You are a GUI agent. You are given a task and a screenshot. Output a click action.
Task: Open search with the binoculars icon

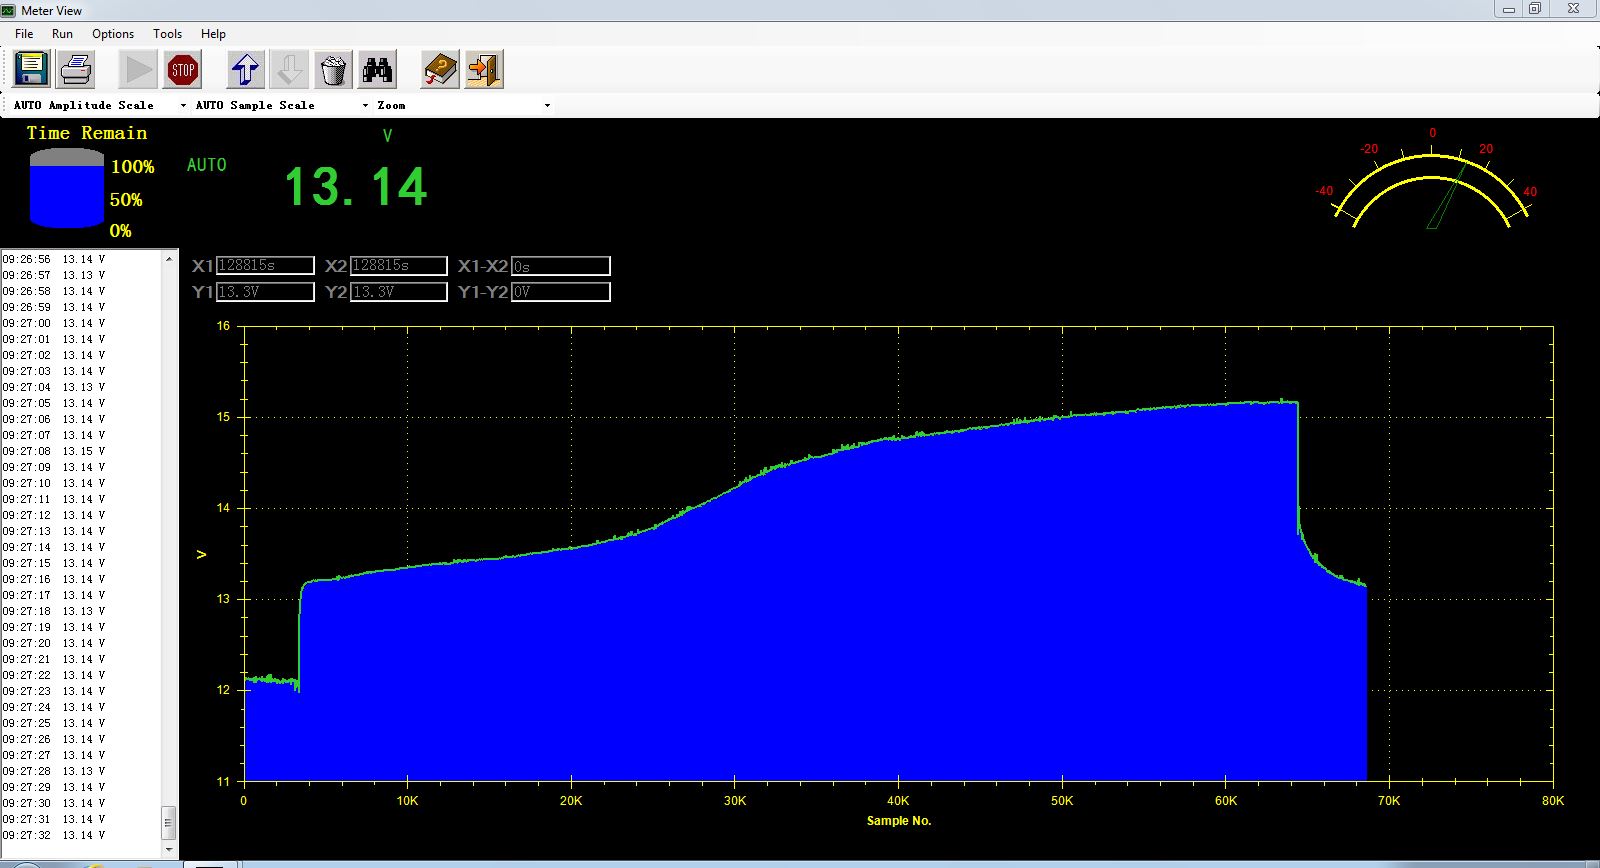378,70
